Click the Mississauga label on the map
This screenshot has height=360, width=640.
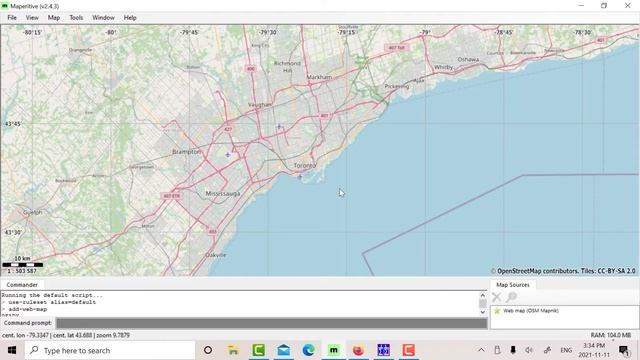(x=222, y=193)
